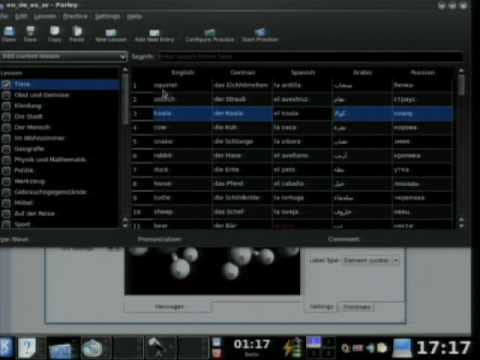Click the cell 'la vaca'
Viewport: 480px width, 360px height.
tap(302, 128)
